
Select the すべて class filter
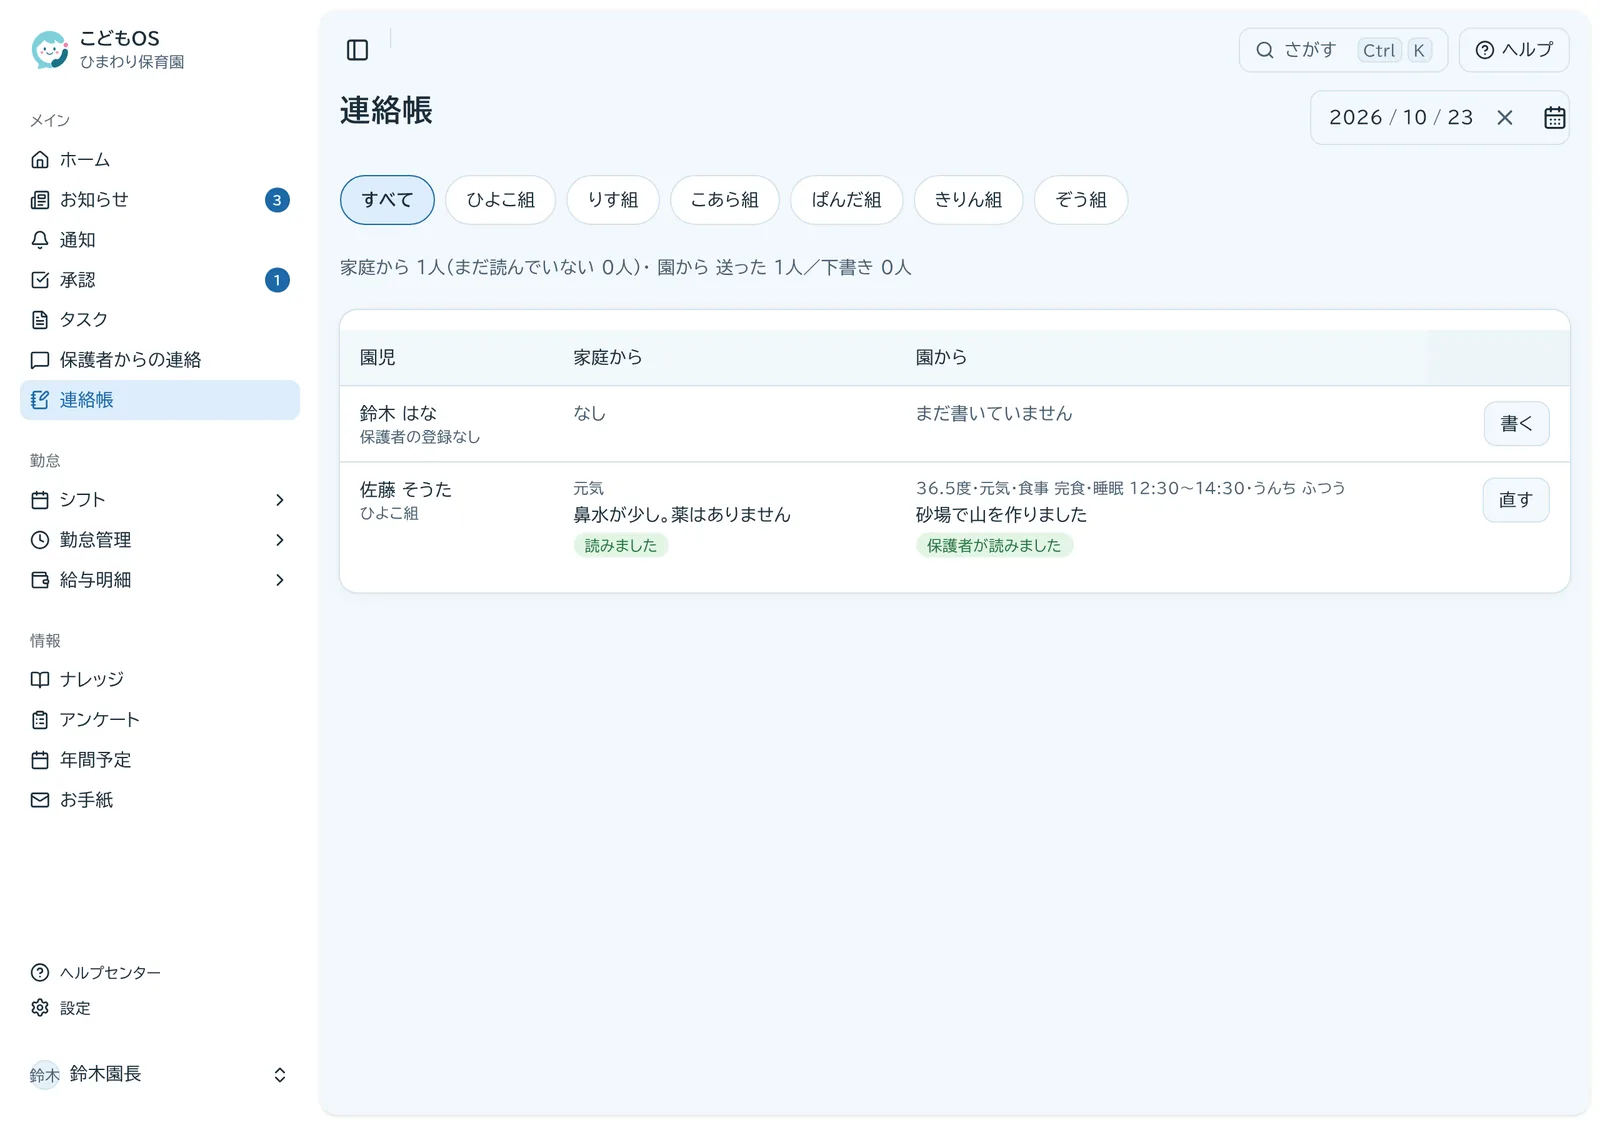[387, 200]
